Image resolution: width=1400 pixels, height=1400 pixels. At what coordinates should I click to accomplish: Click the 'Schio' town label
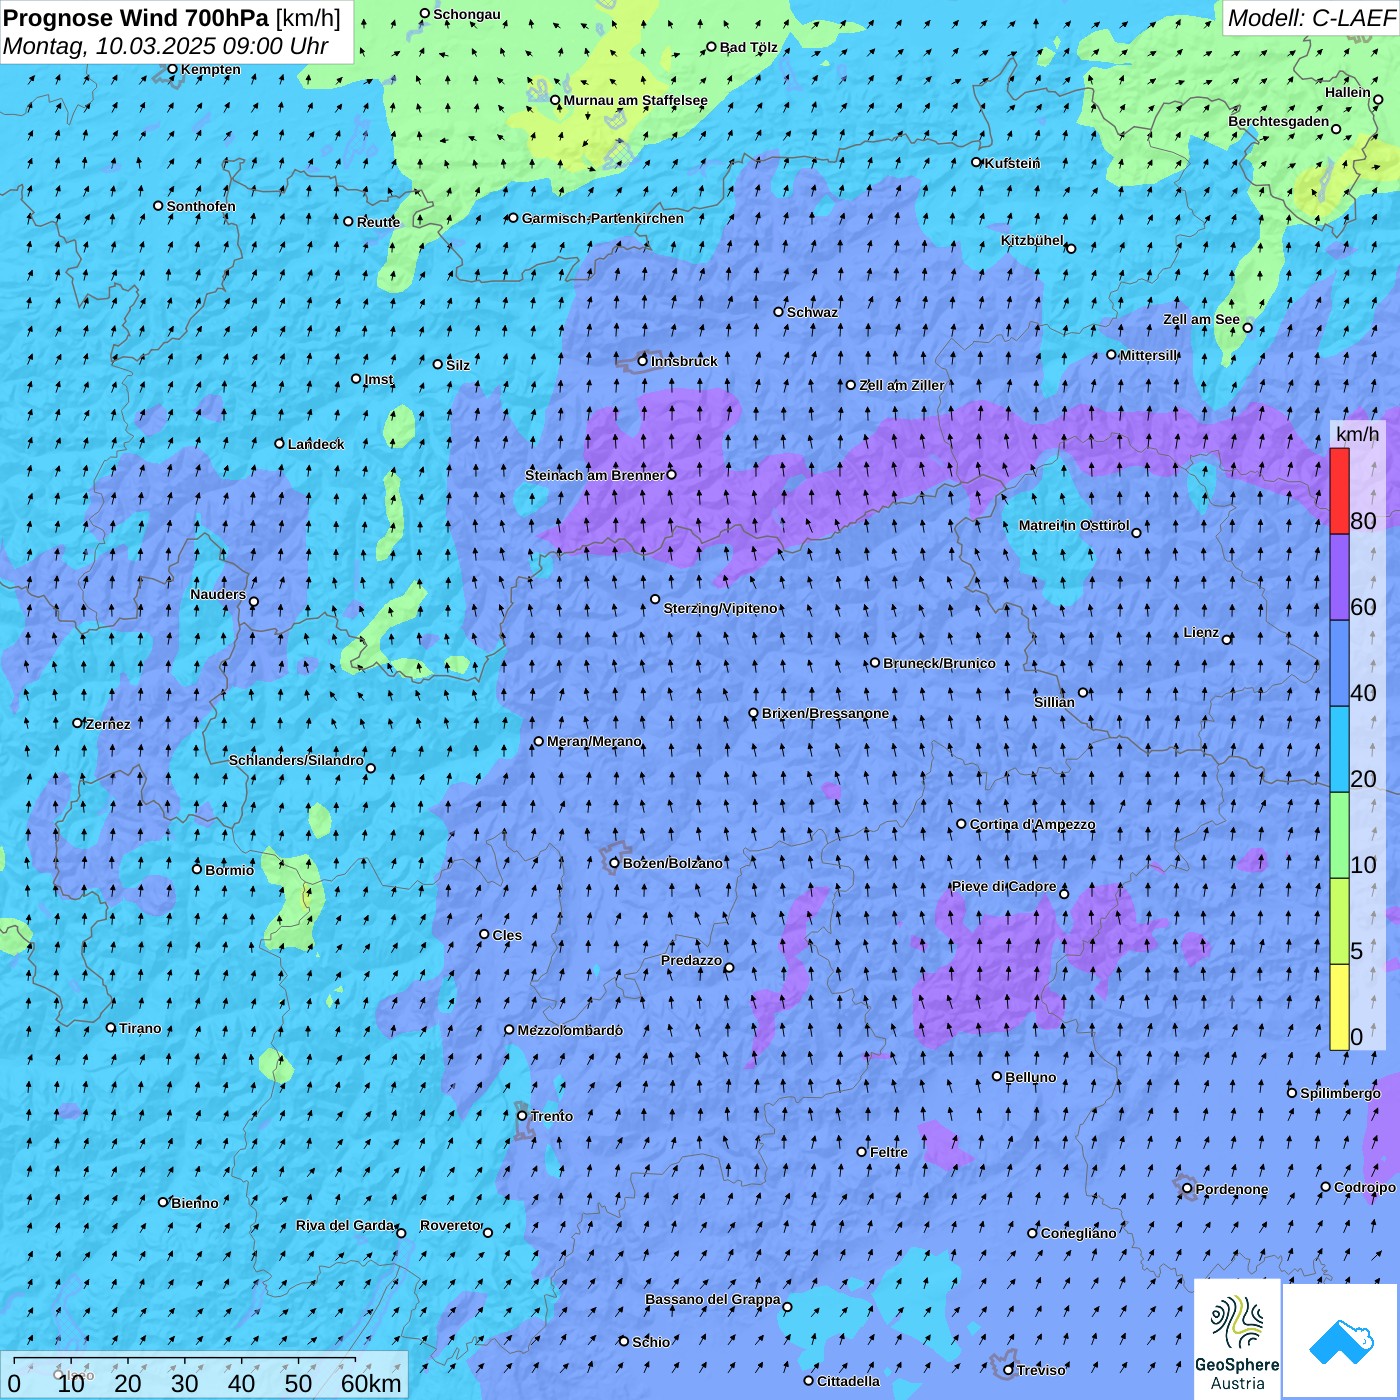(651, 1342)
